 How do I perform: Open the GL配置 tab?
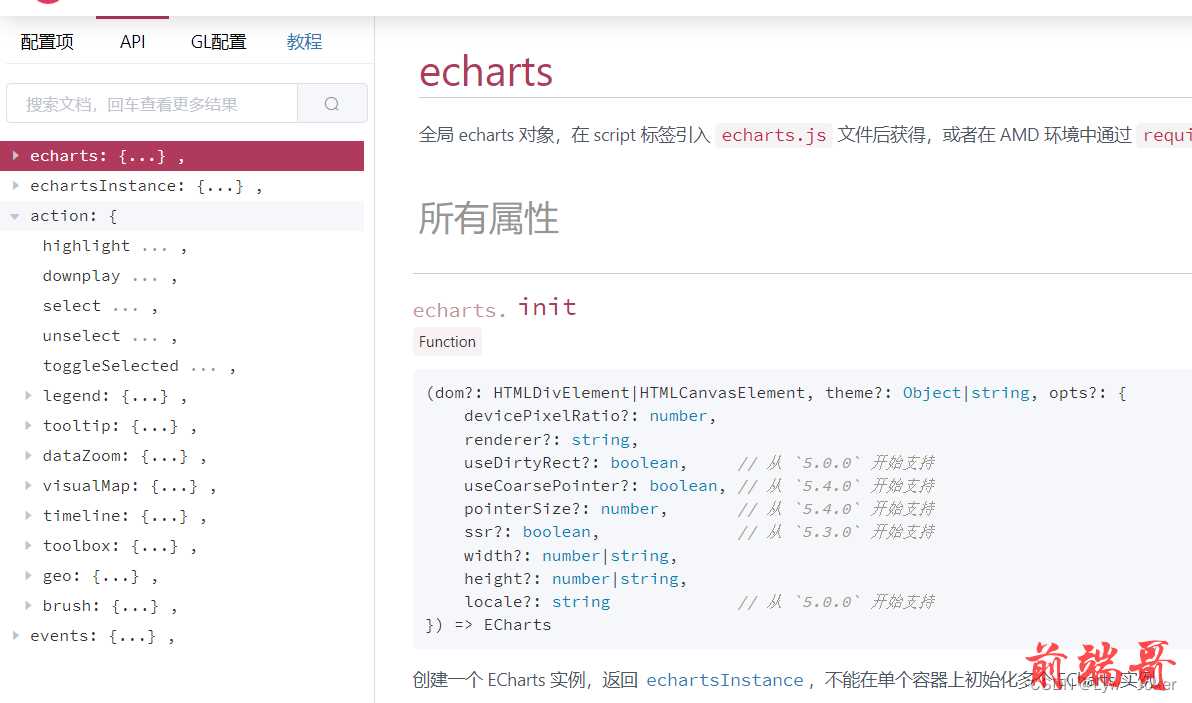[x=218, y=42]
